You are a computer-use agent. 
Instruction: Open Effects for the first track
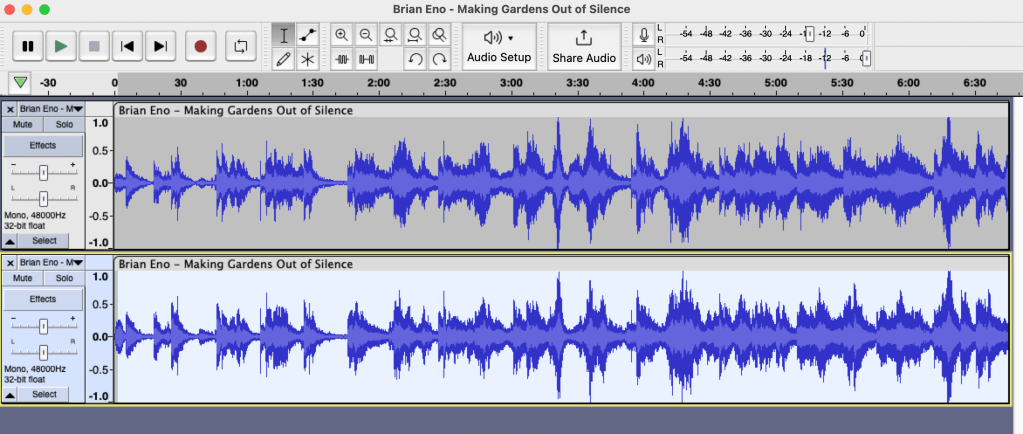pos(43,145)
